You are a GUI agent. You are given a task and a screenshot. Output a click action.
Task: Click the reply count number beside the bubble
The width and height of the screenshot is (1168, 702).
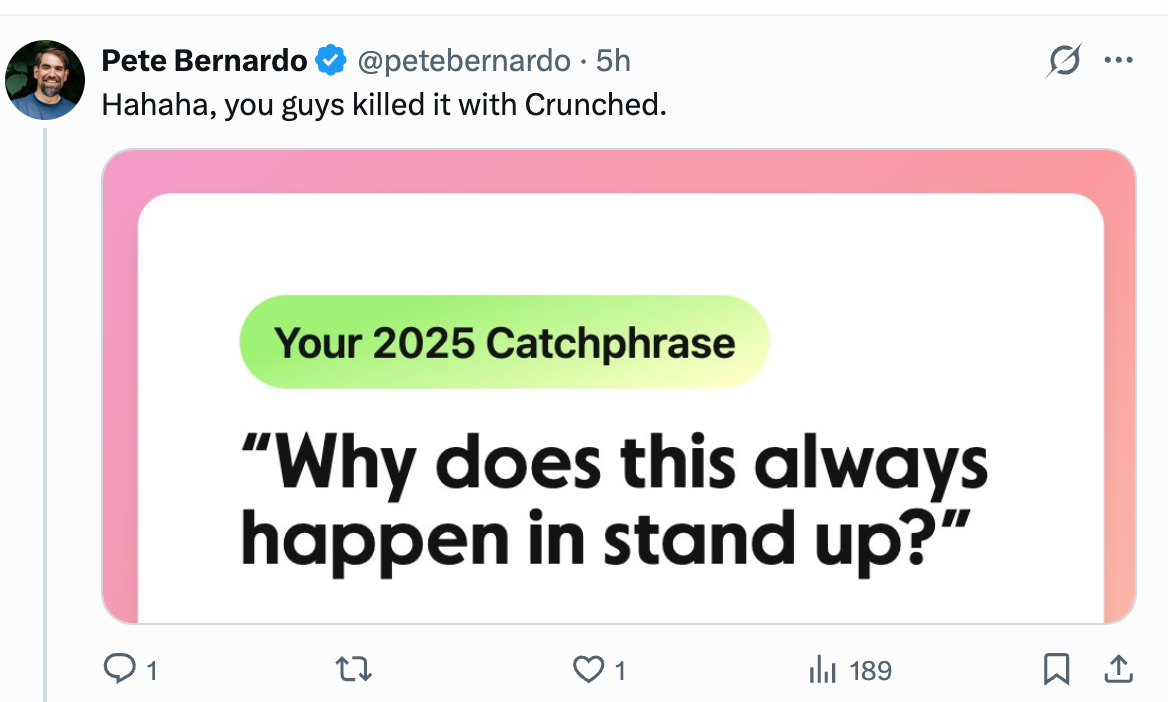151,670
